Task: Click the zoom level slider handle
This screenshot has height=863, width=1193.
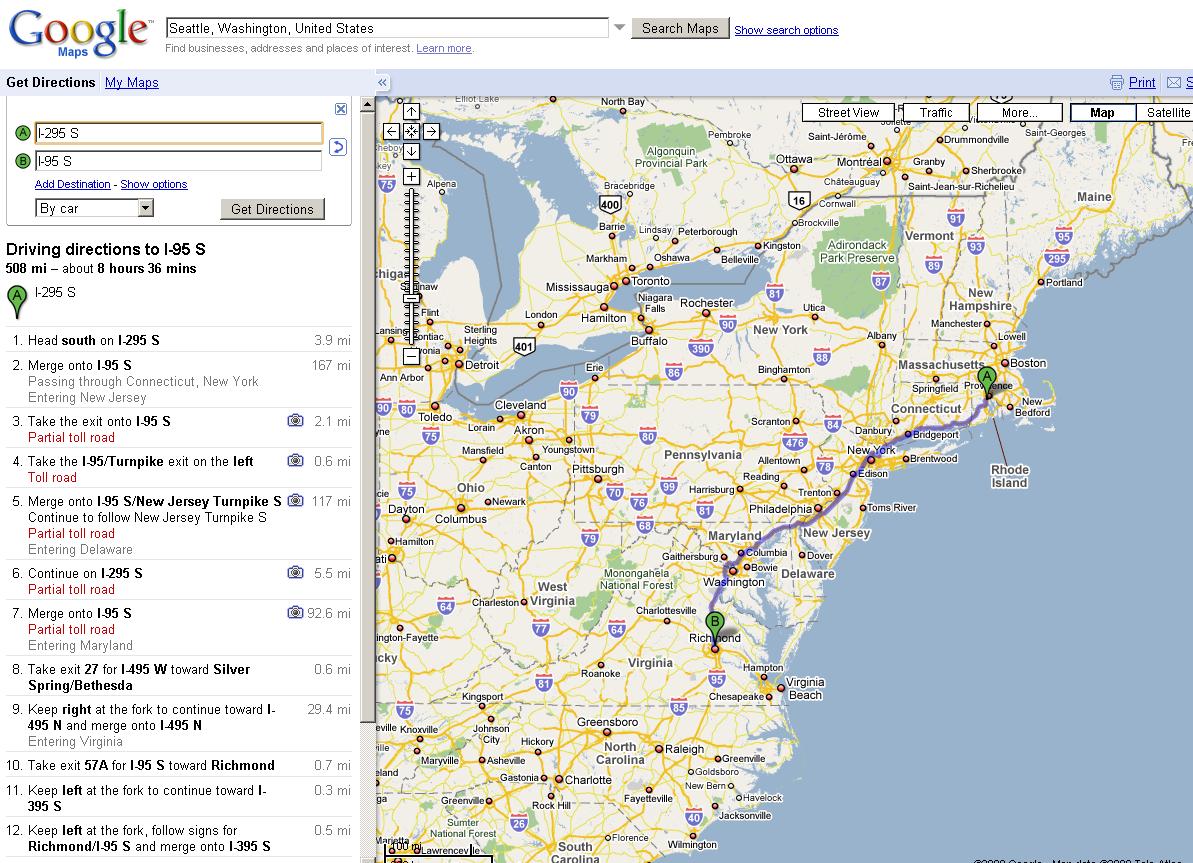Action: (411, 298)
